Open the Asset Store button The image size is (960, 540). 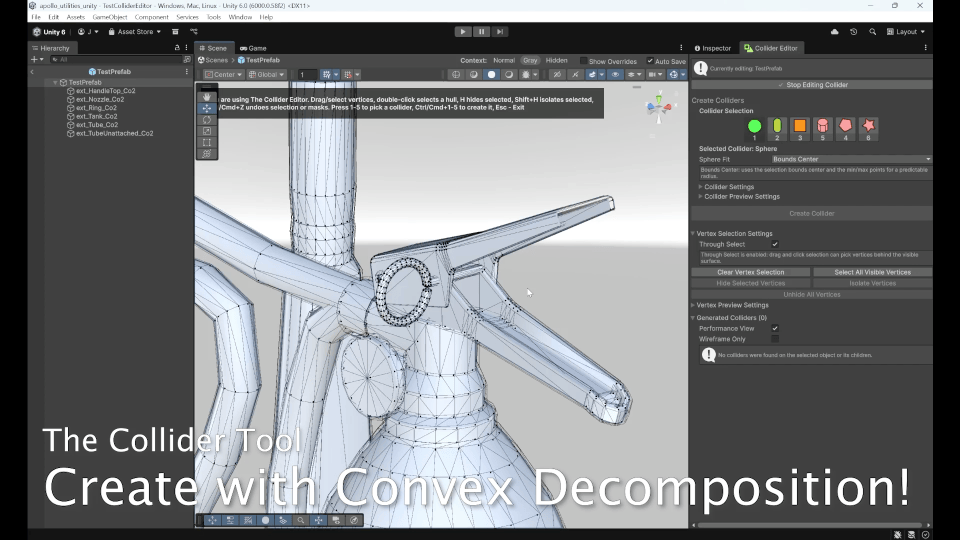135,32
